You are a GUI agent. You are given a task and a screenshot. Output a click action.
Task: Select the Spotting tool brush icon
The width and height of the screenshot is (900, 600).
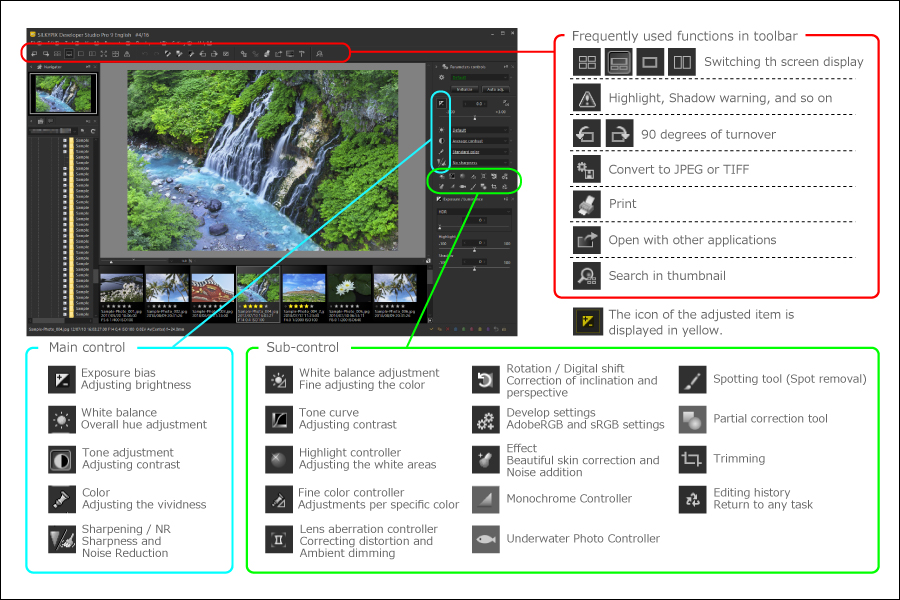[692, 380]
